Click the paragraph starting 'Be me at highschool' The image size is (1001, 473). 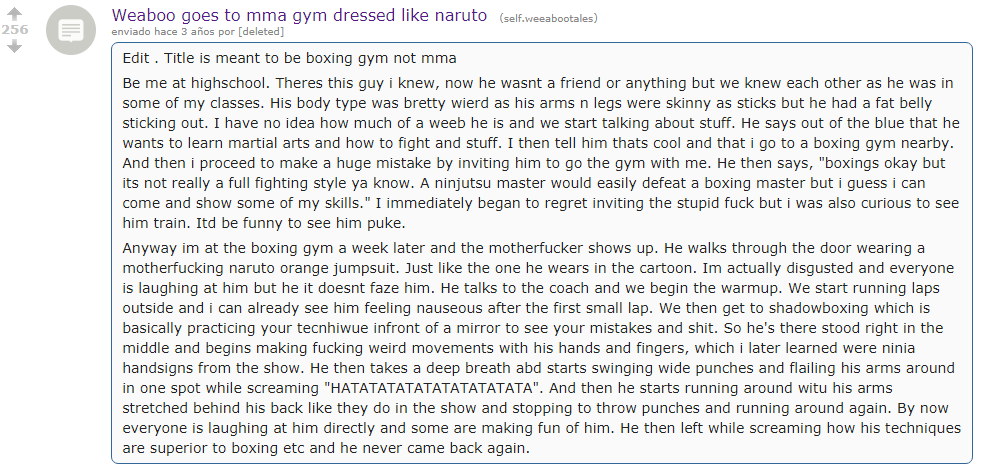click(x=541, y=153)
